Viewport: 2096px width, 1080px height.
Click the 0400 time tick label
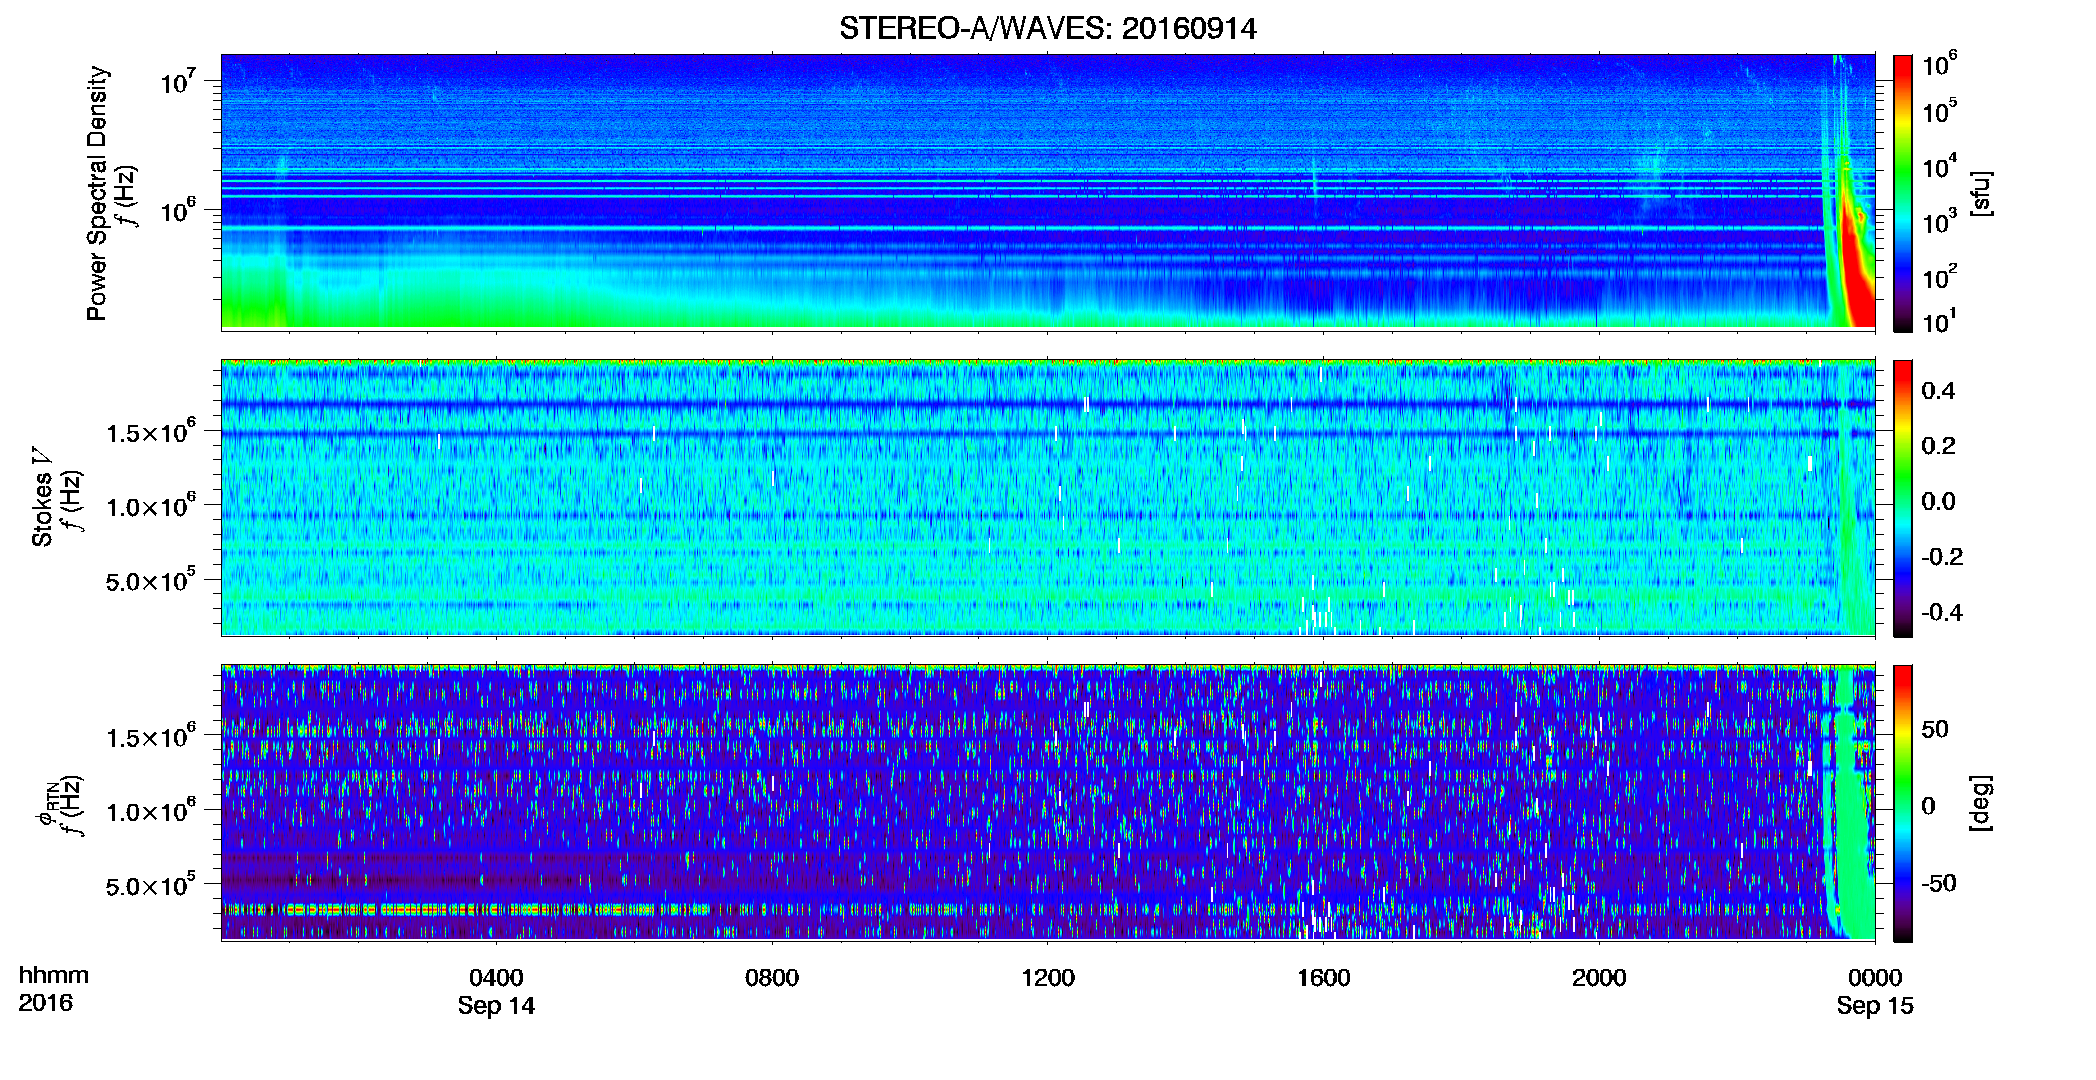coord(496,977)
